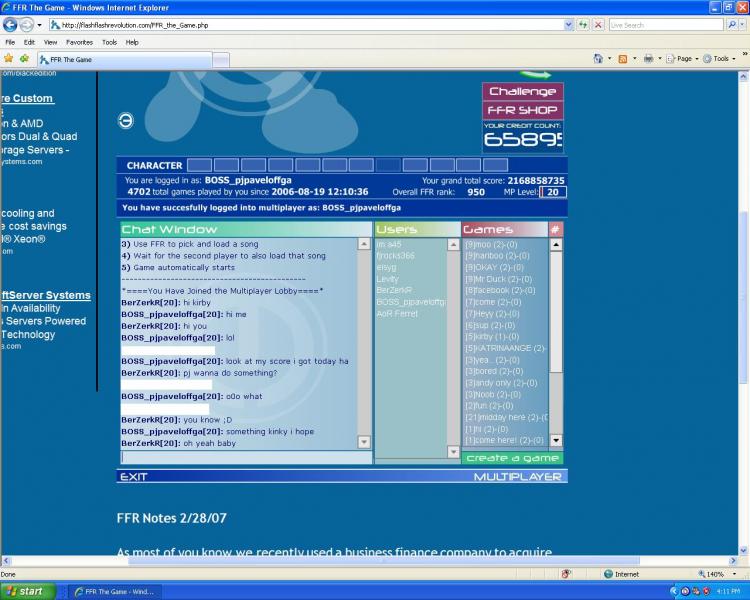Click the system tray clock 4:11 PM
This screenshot has width=750, height=600.
tap(728, 592)
